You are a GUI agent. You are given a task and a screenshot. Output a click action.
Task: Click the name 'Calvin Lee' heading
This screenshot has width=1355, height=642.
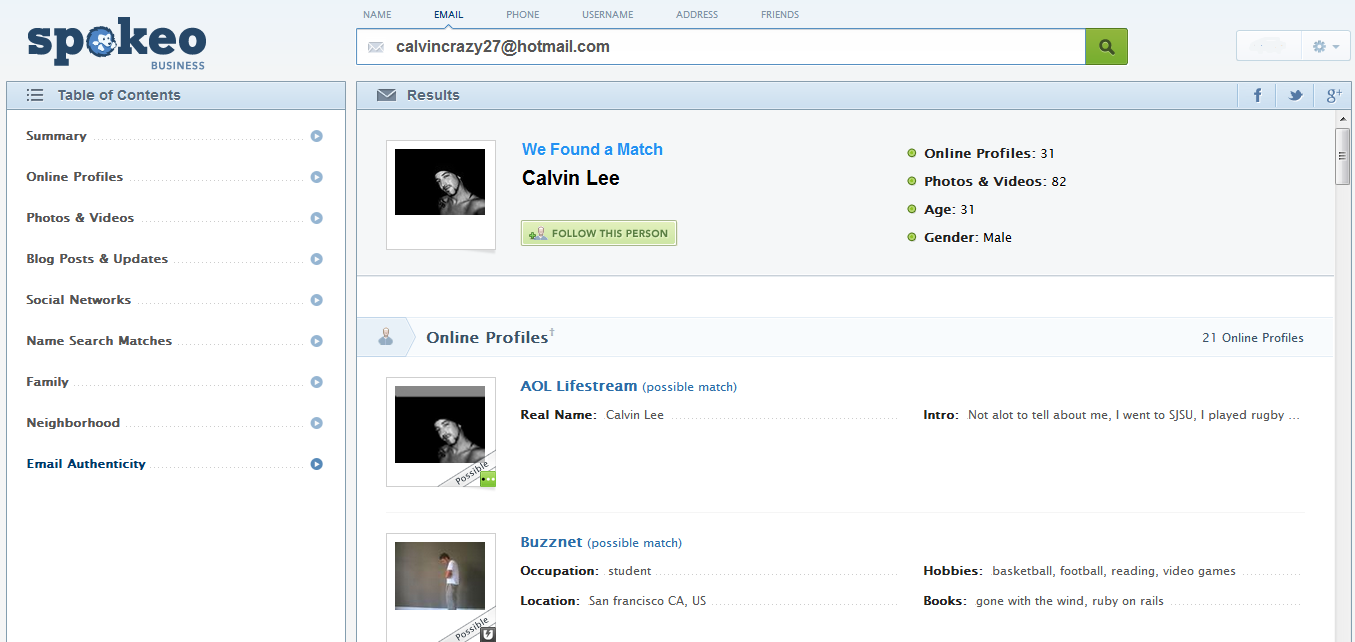coord(571,179)
